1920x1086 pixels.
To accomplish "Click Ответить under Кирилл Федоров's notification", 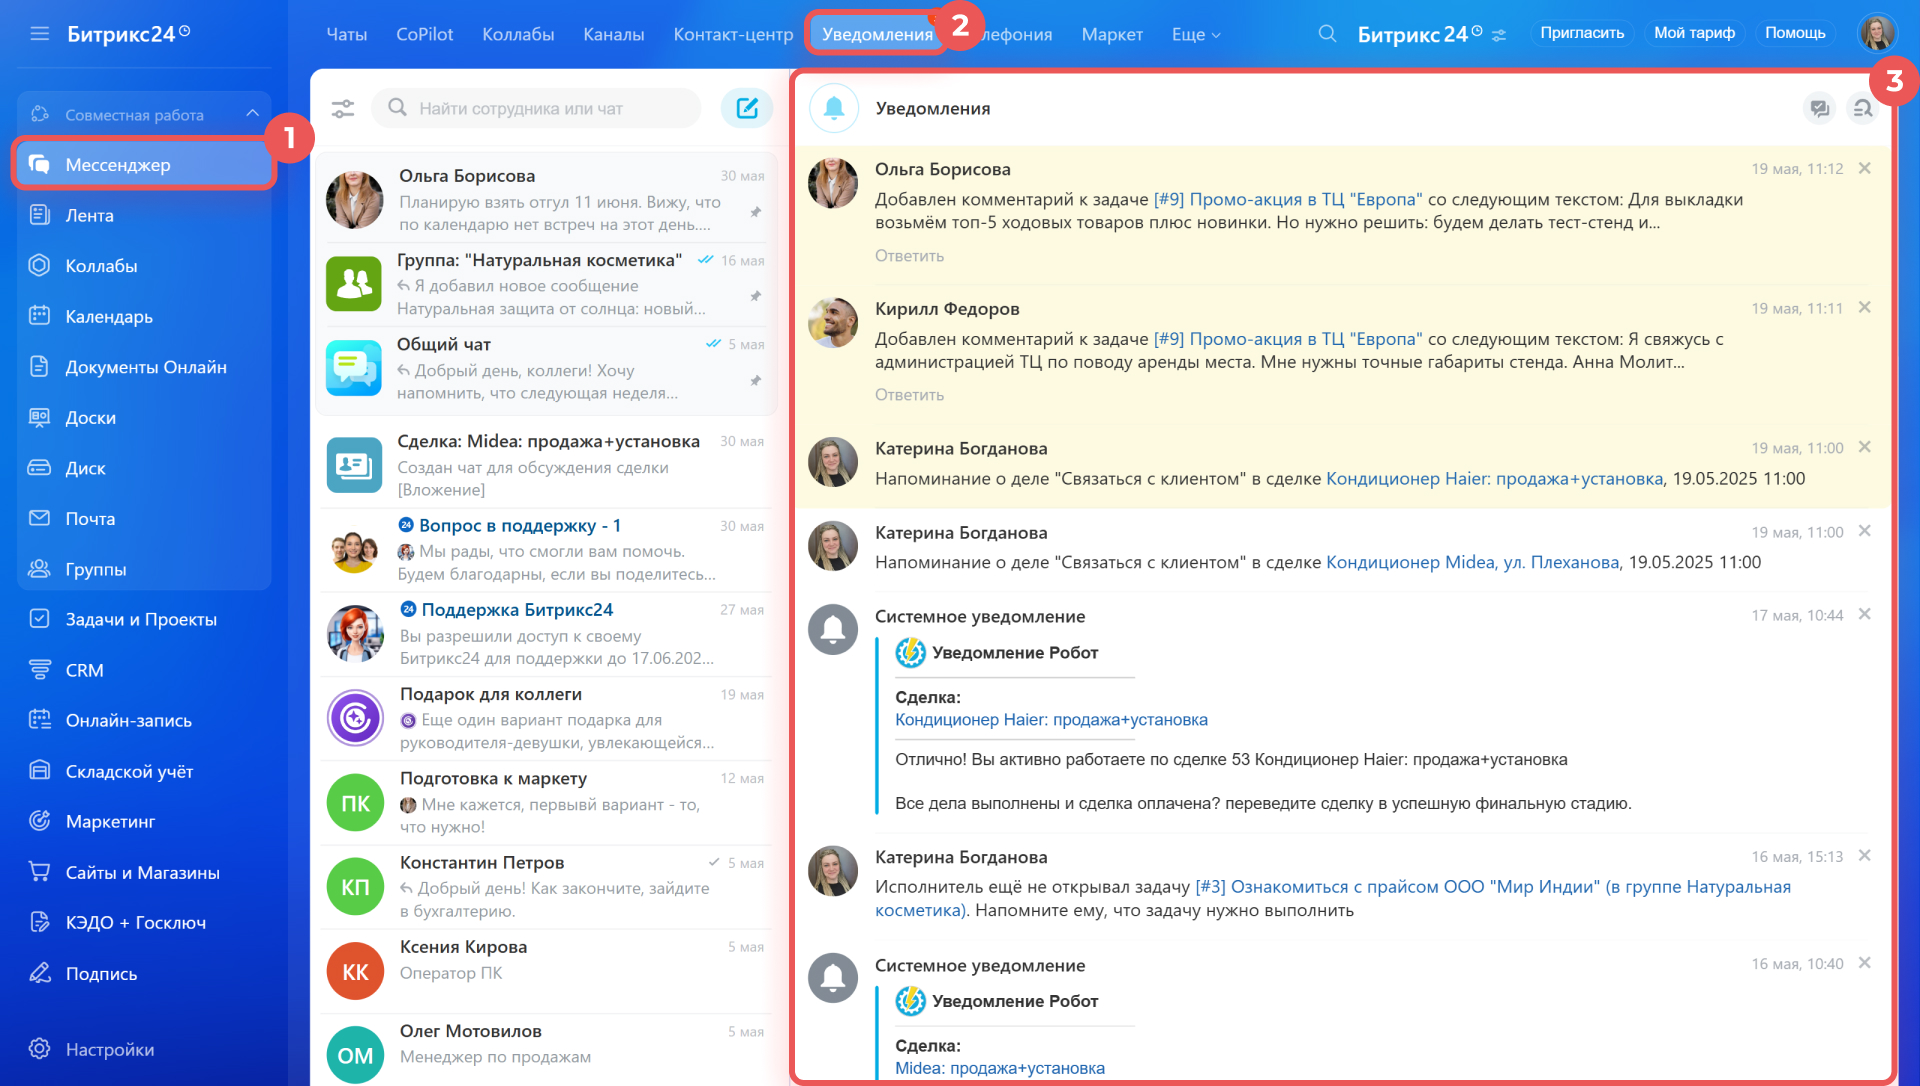I will point(909,395).
